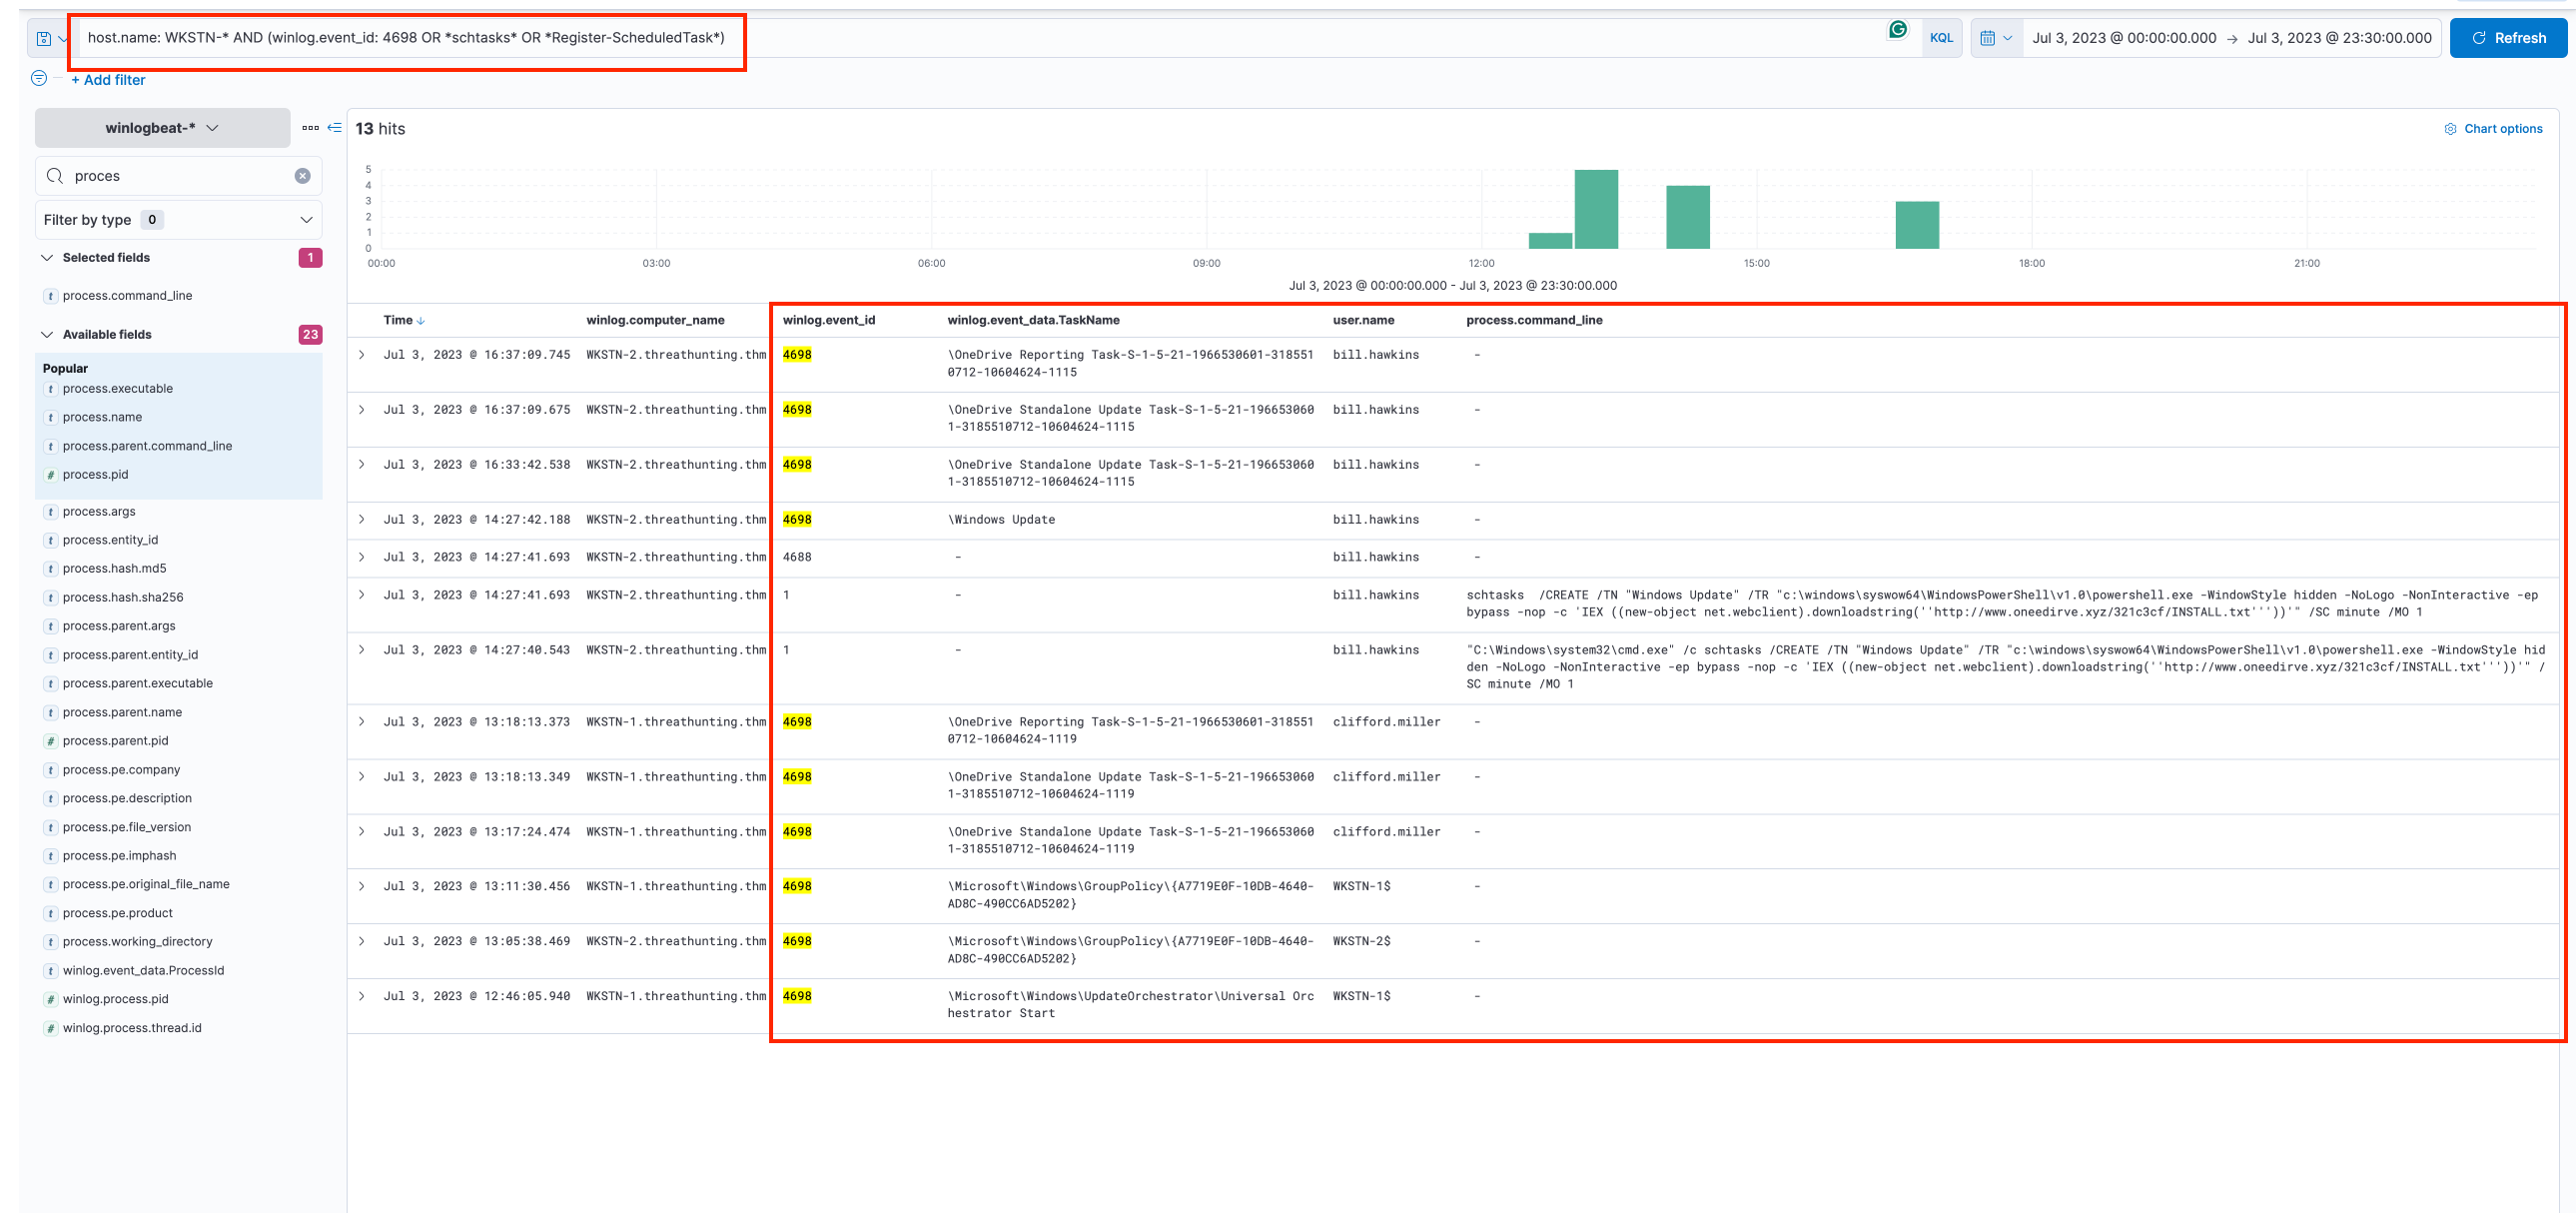The width and height of the screenshot is (2576, 1213).
Task: Expand the 13:11:30.456 GroupPolicy row
Action: coord(362,887)
